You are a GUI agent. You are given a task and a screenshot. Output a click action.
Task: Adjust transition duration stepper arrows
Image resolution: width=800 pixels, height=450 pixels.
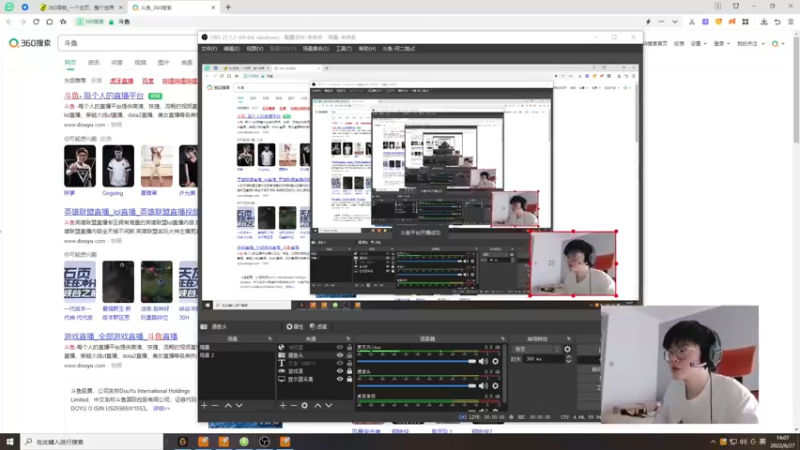click(568, 359)
